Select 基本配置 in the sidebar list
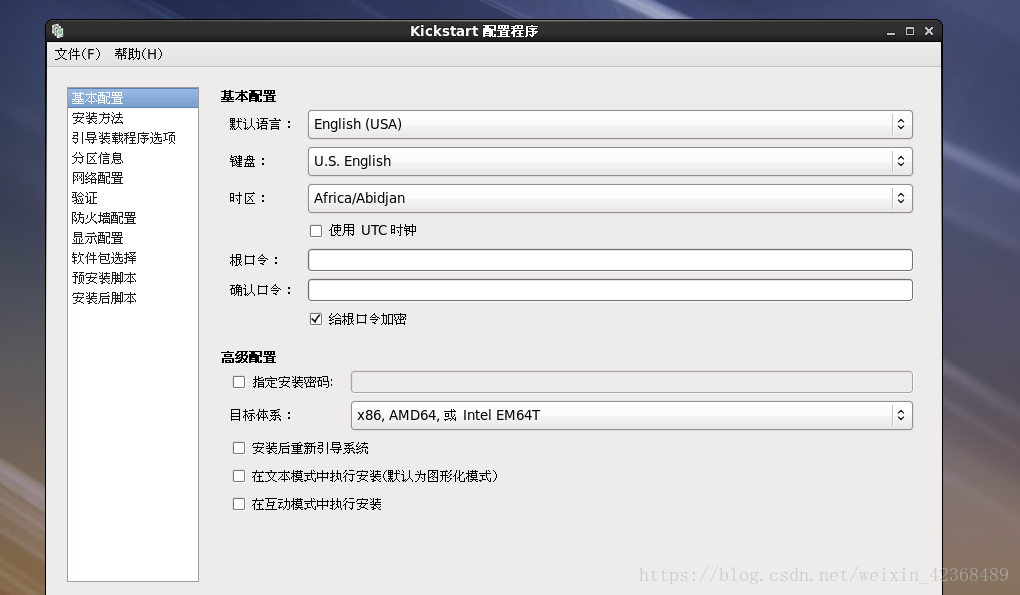The height and width of the screenshot is (595, 1020). [133, 98]
